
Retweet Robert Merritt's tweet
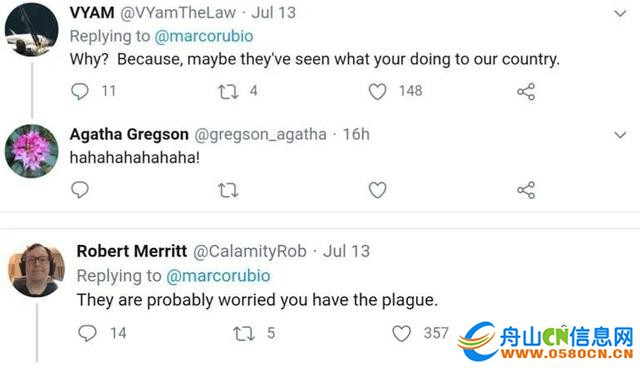[244, 334]
